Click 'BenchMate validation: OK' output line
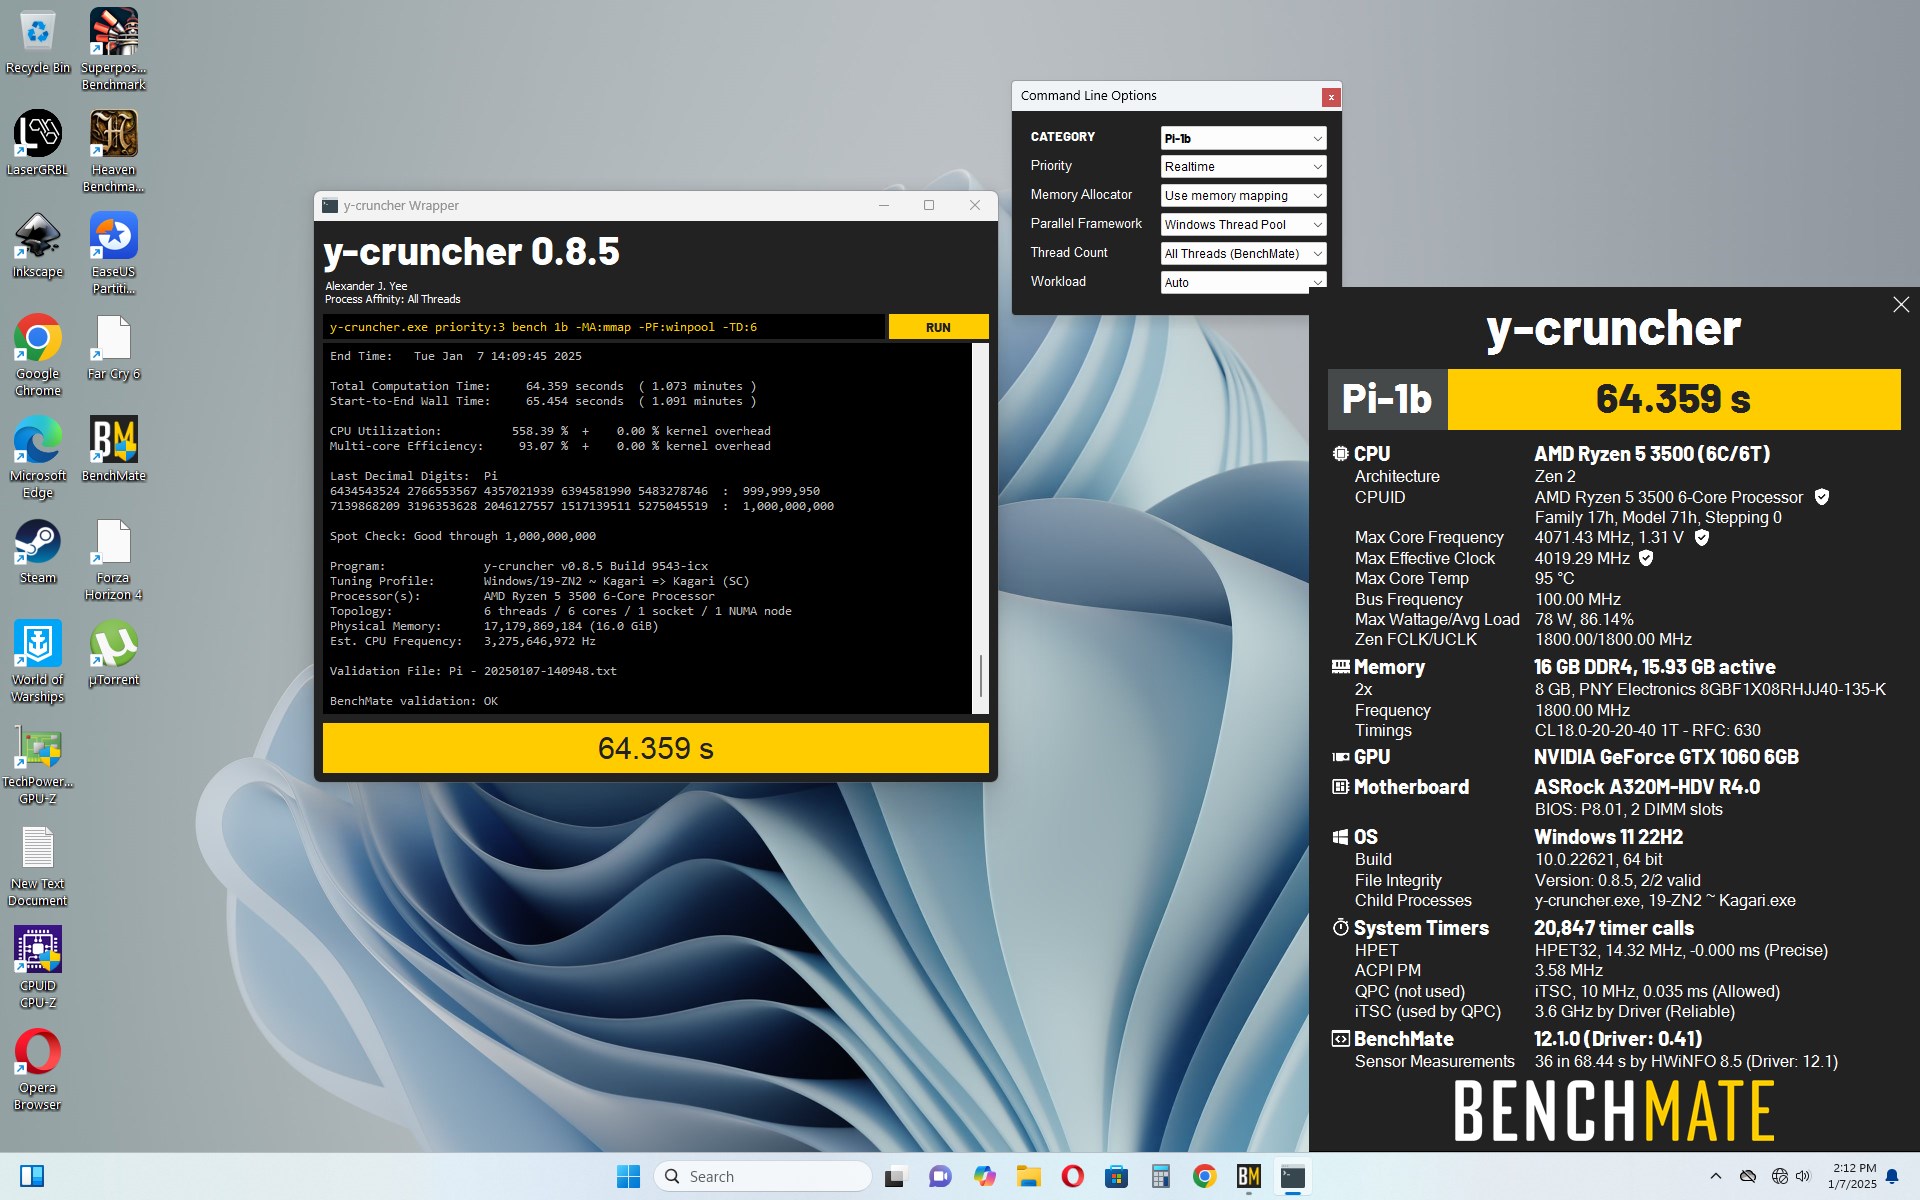Image resolution: width=1920 pixels, height=1200 pixels. (x=414, y=701)
